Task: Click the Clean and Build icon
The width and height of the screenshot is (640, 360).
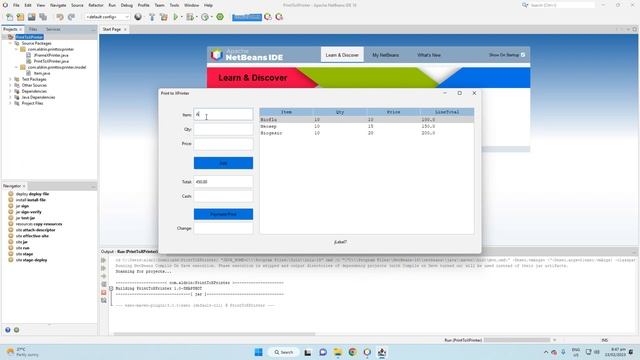Action: [x=164, y=17]
